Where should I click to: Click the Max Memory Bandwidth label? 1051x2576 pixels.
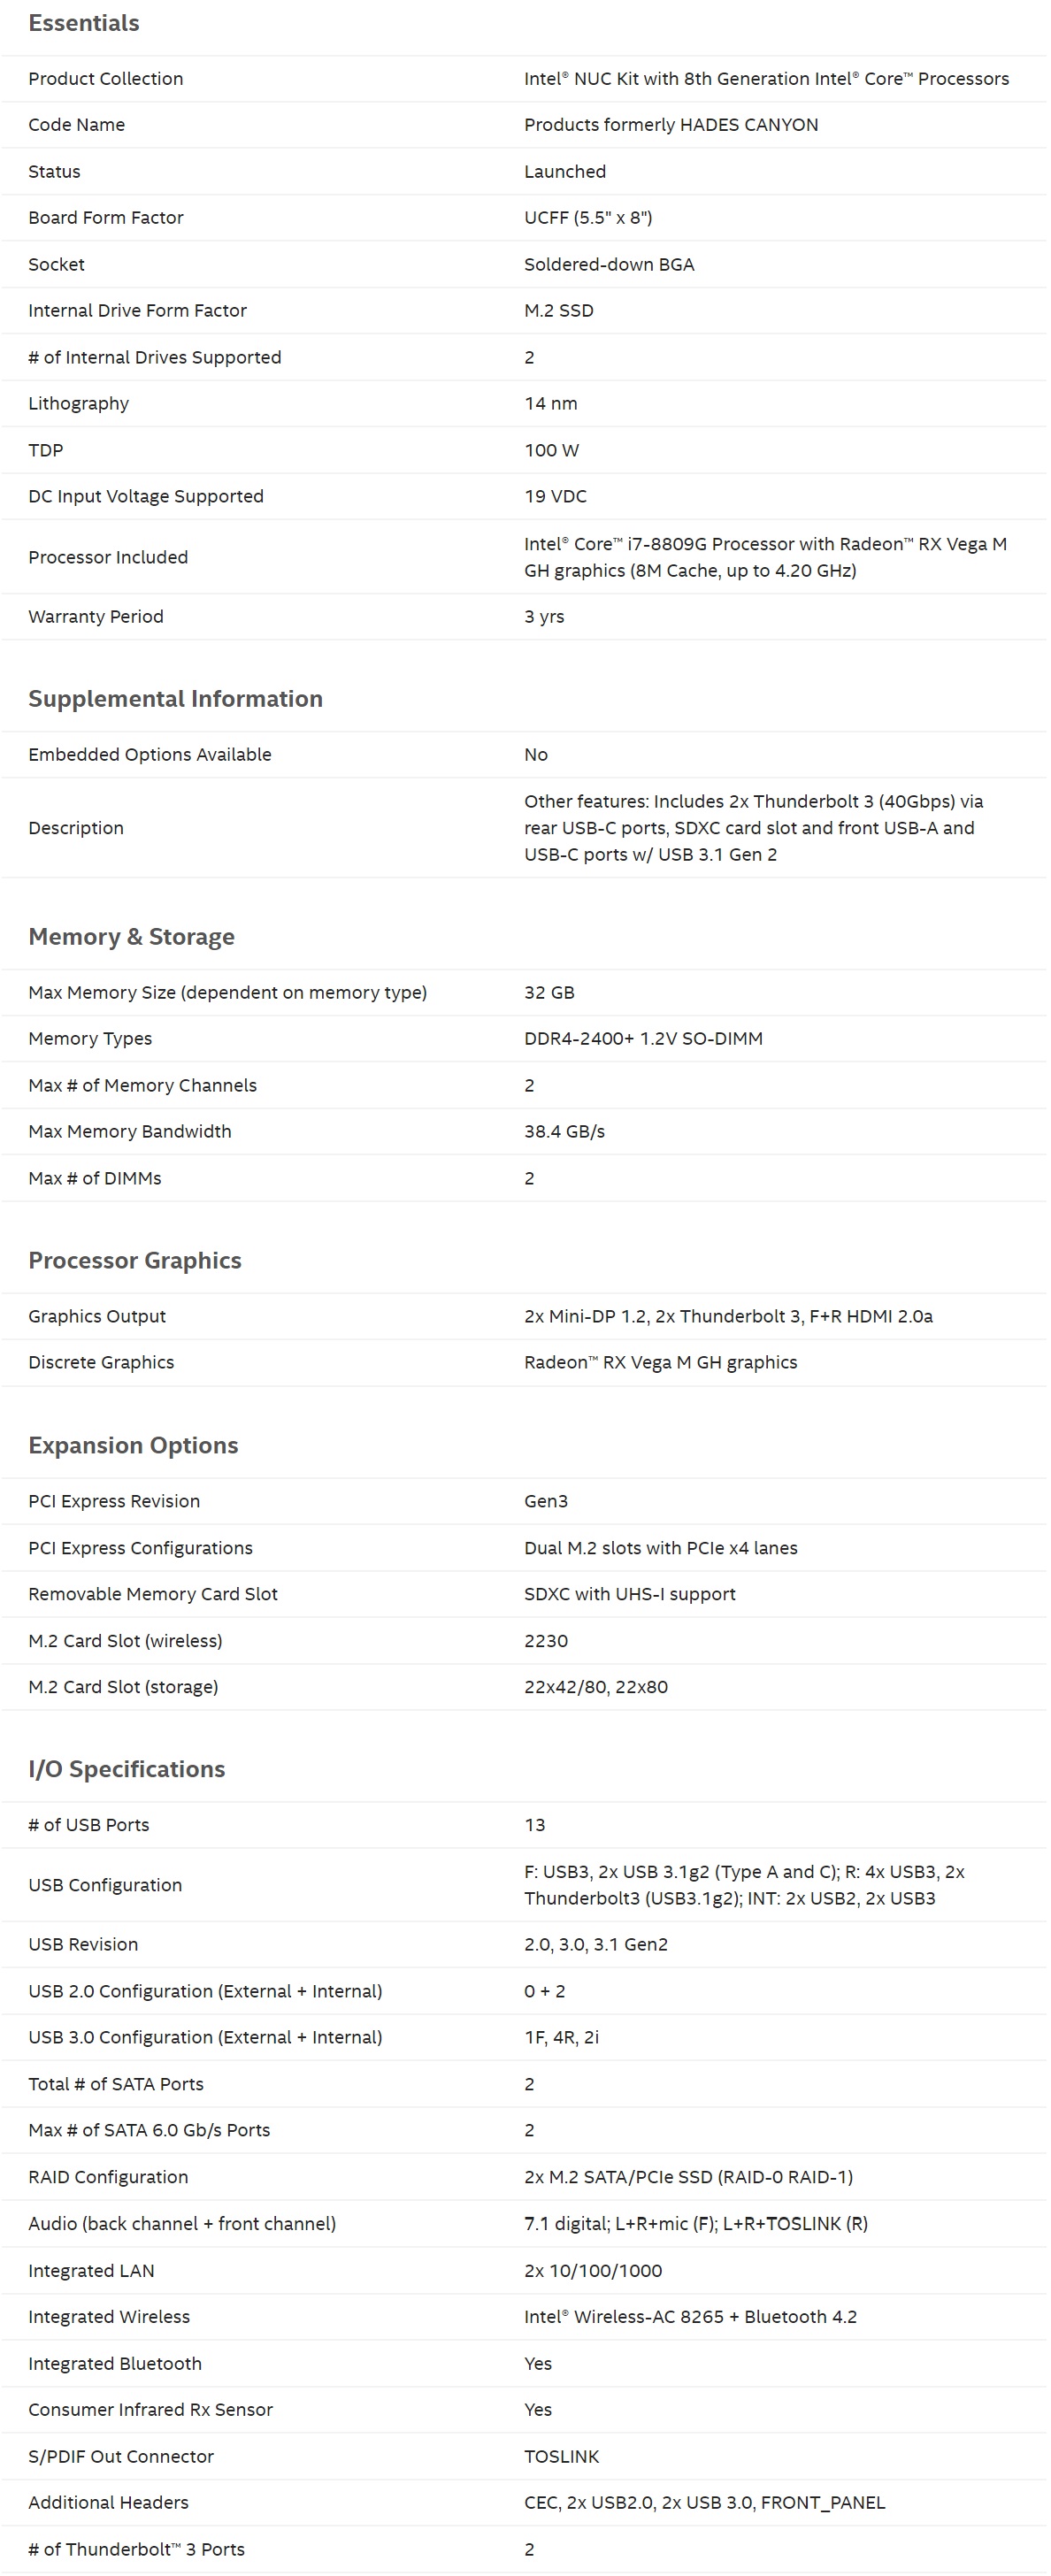(x=130, y=1131)
